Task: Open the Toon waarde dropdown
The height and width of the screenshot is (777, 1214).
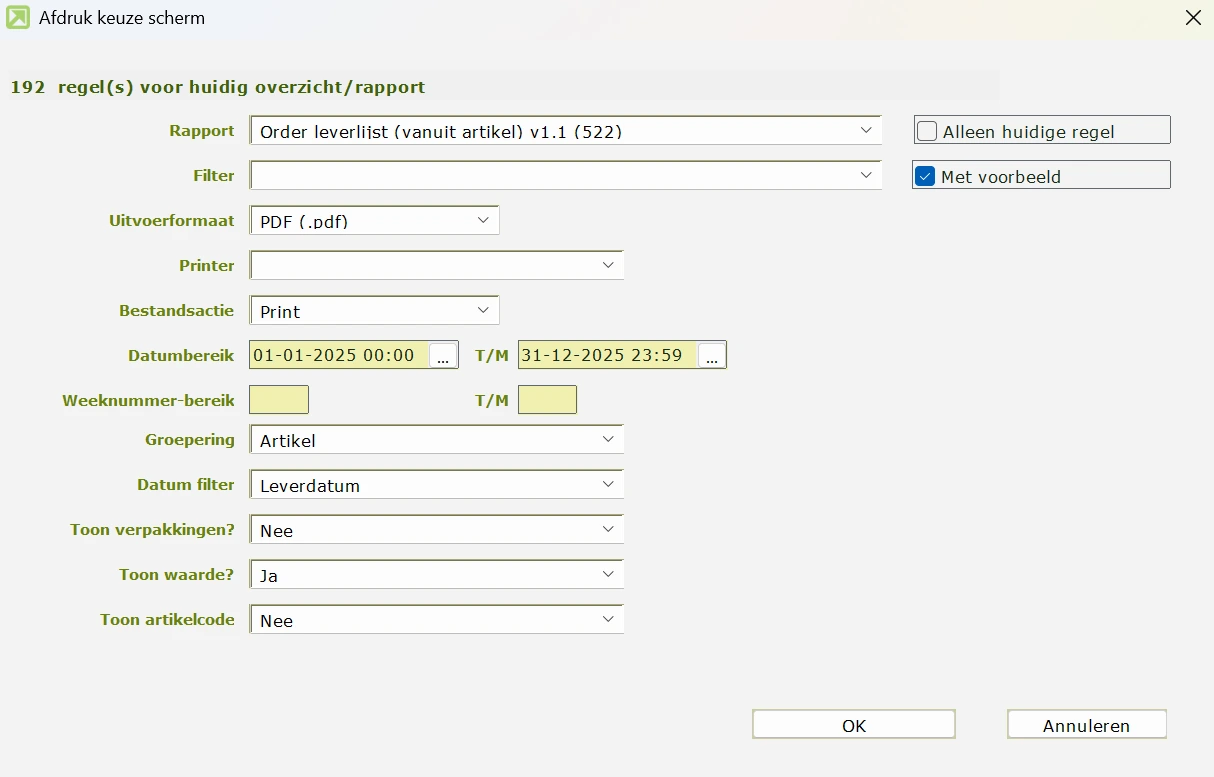Action: [607, 574]
